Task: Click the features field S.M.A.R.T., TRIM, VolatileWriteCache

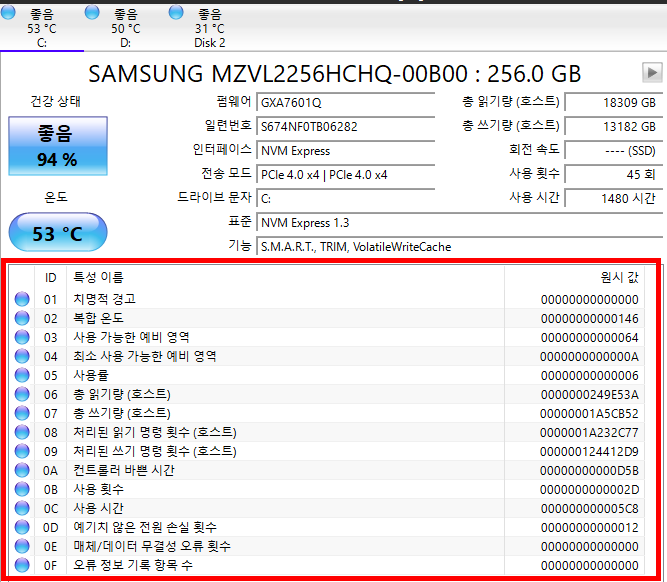Action: (x=459, y=247)
